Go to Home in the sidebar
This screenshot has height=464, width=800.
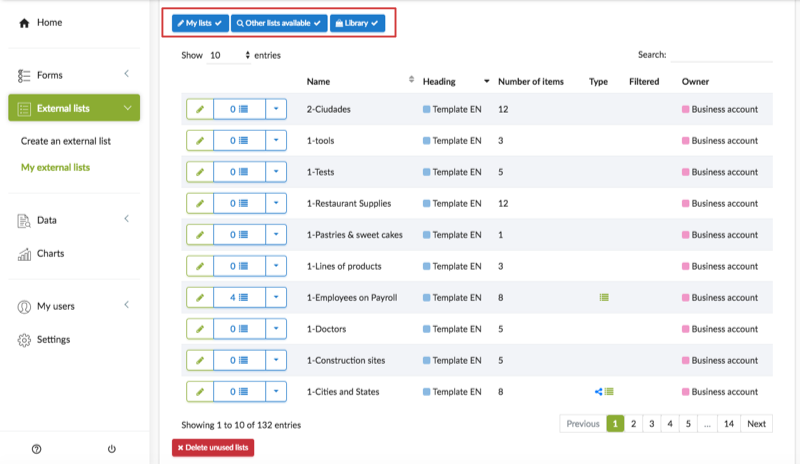click(41, 22)
